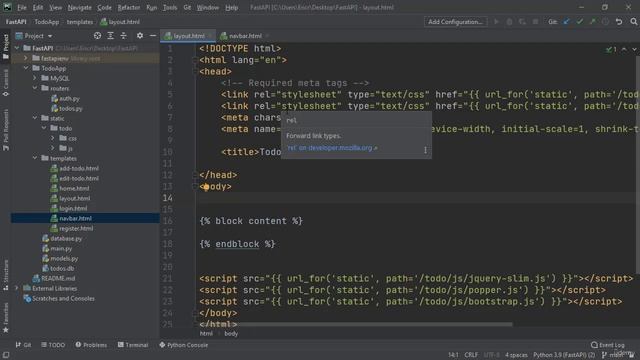Open README.md file

[54, 278]
